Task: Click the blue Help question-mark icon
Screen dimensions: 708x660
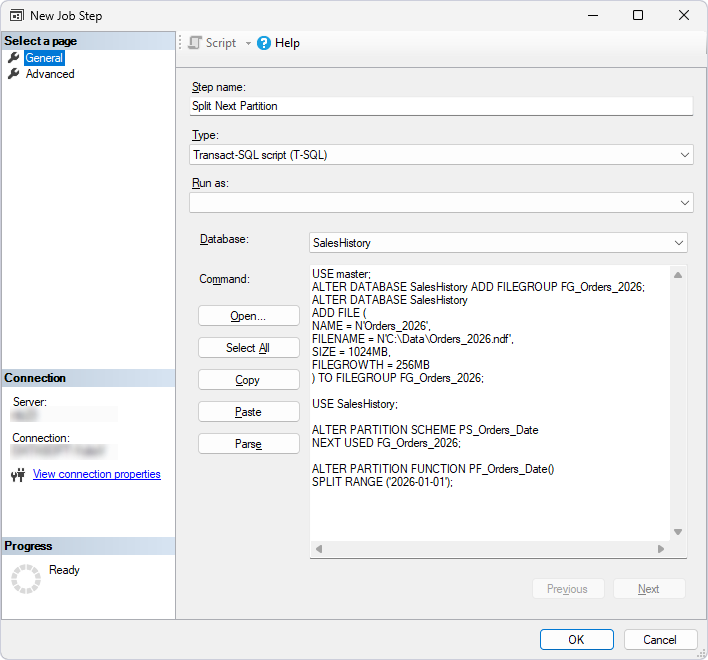Action: coord(264,43)
